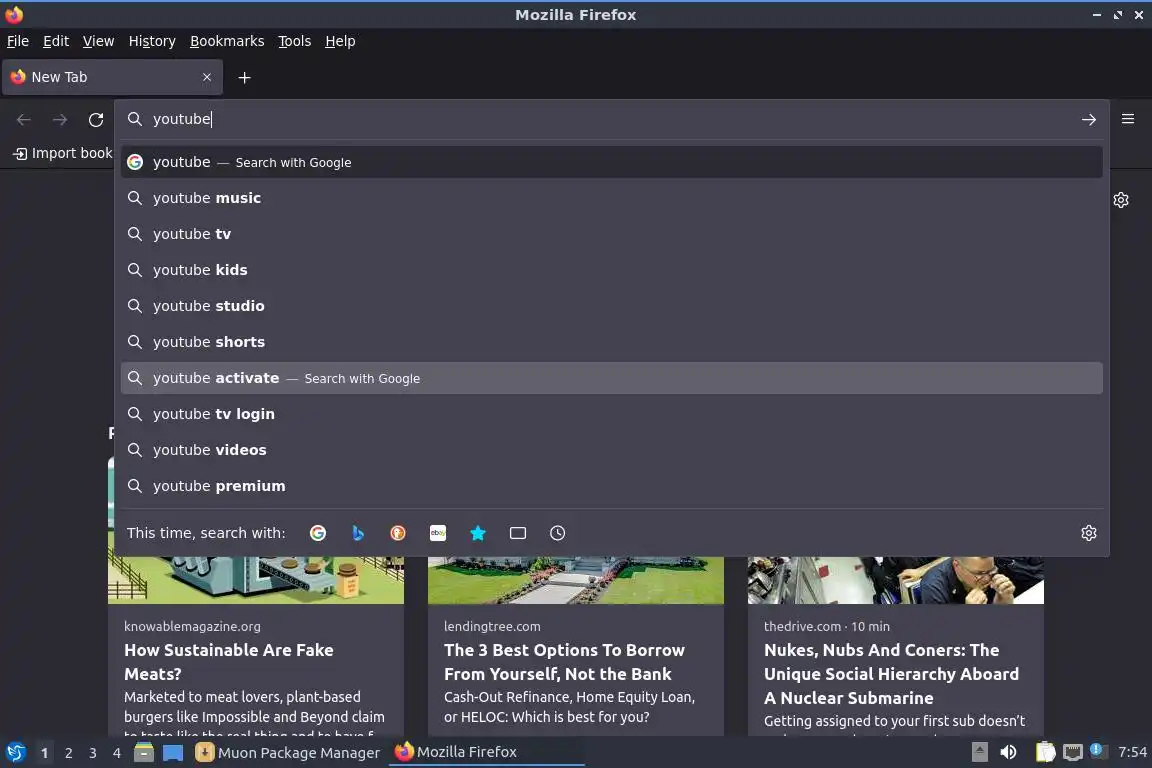Open the File menu
The image size is (1152, 768).
click(x=18, y=41)
